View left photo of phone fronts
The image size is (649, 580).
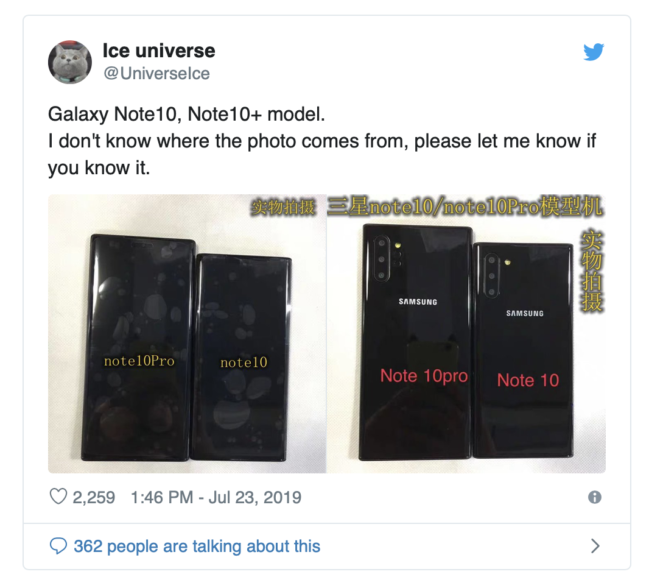coord(187,334)
